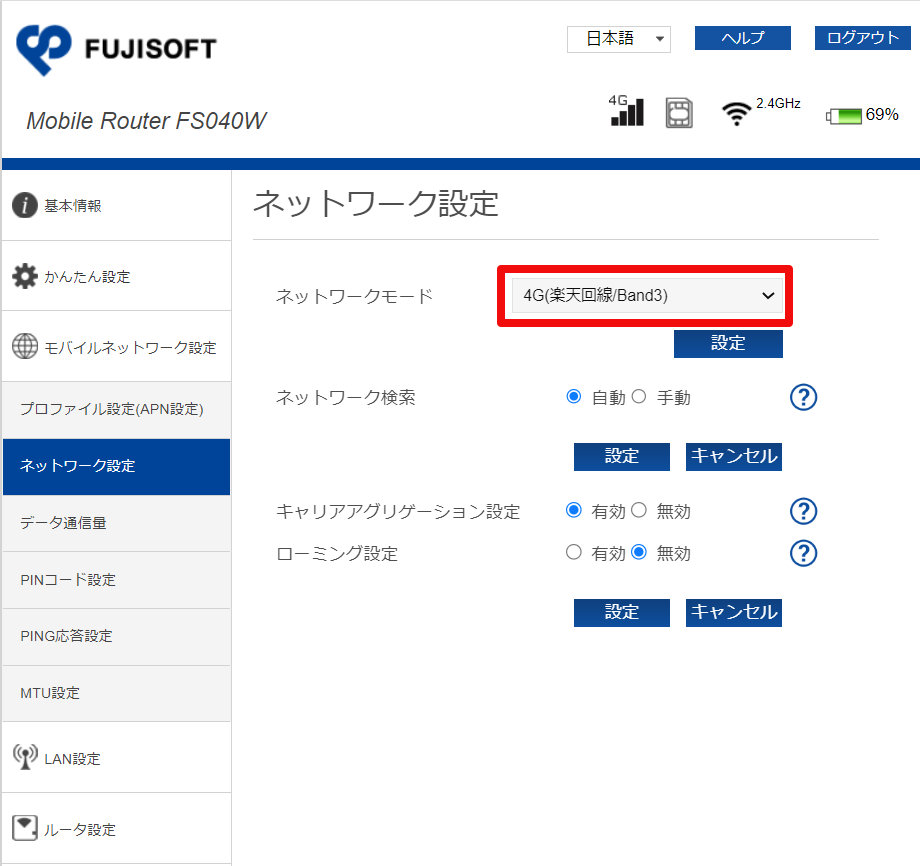Open PINコード設定 submenu item

pos(116,580)
